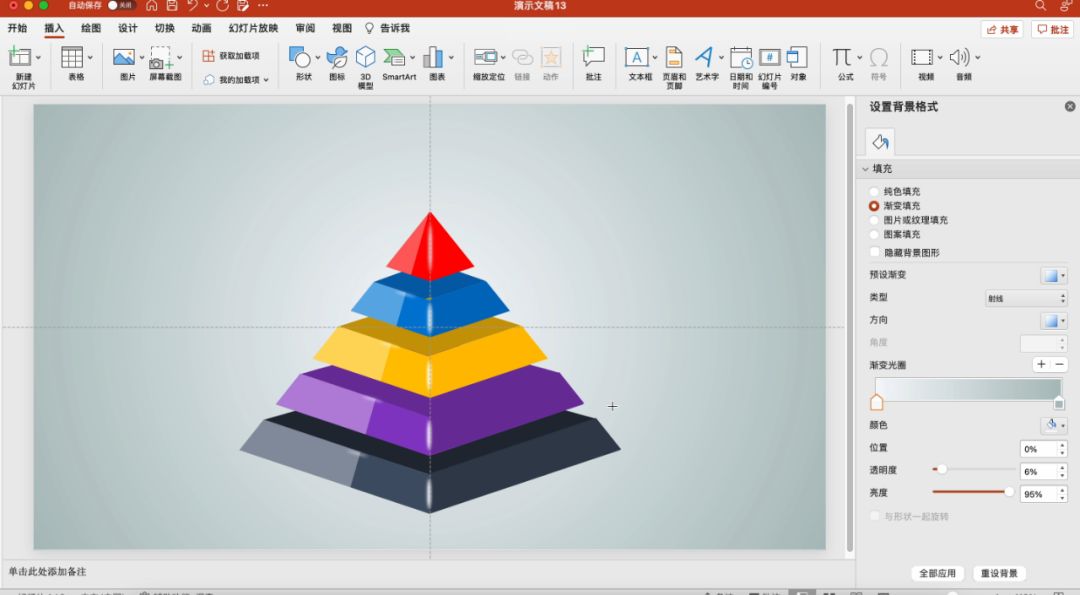Click the 3D model icon
Viewport: 1080px width, 595px height.
pyautogui.click(x=365, y=58)
